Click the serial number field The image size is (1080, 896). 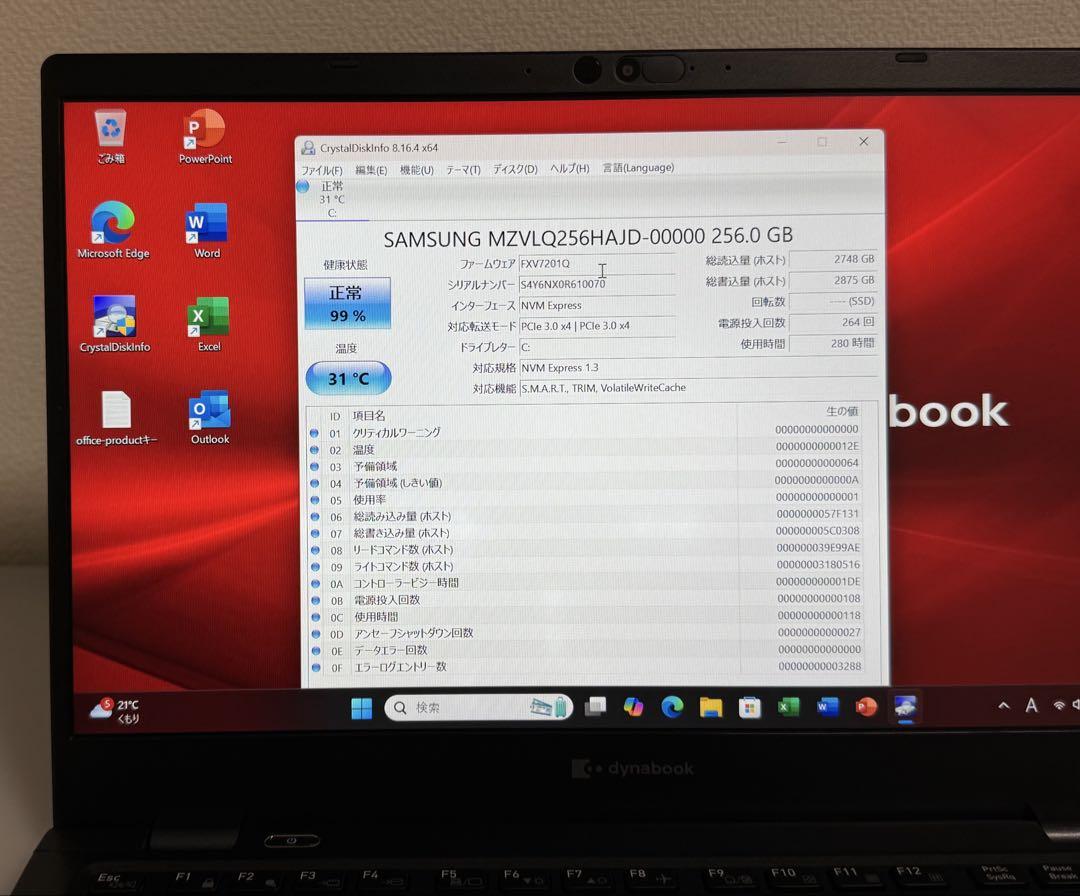596,284
